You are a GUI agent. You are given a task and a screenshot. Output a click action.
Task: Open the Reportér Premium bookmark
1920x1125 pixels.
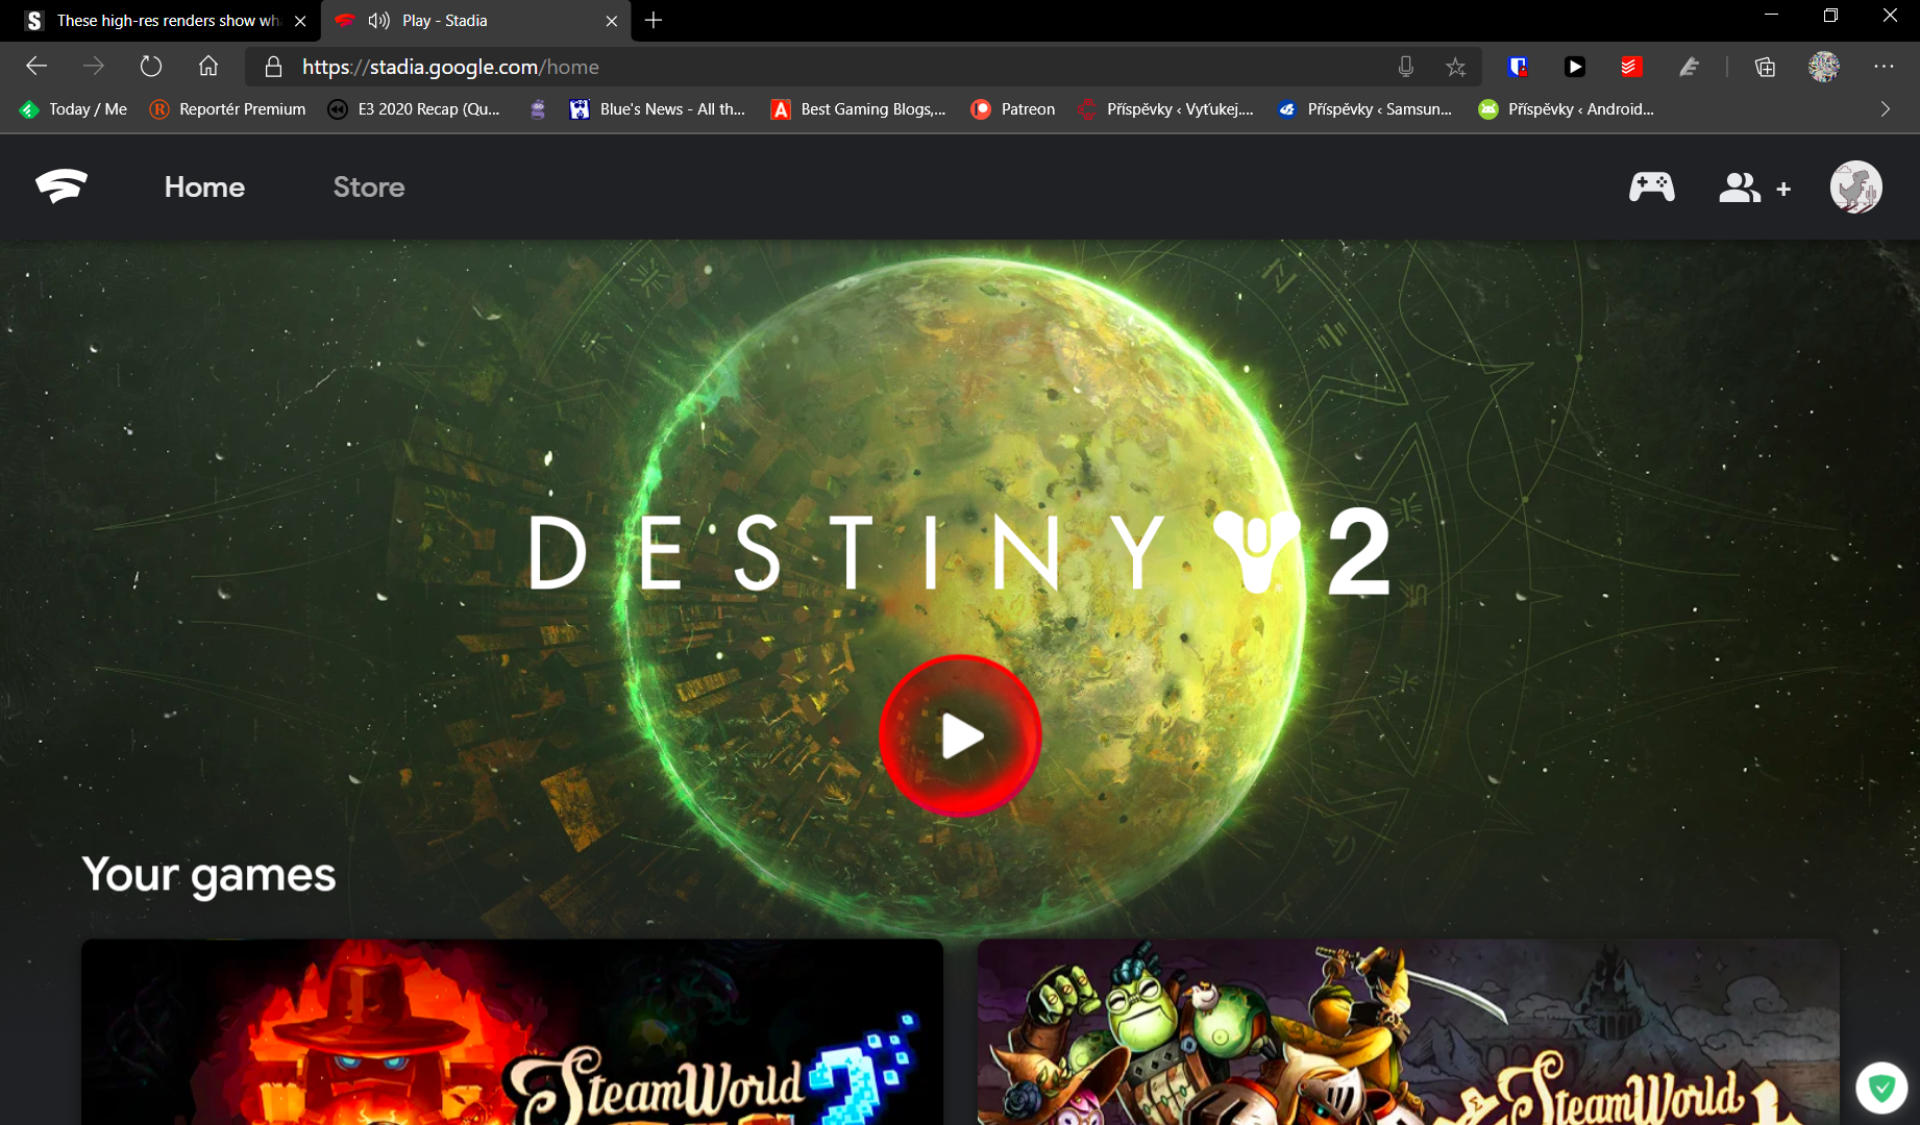pos(228,109)
